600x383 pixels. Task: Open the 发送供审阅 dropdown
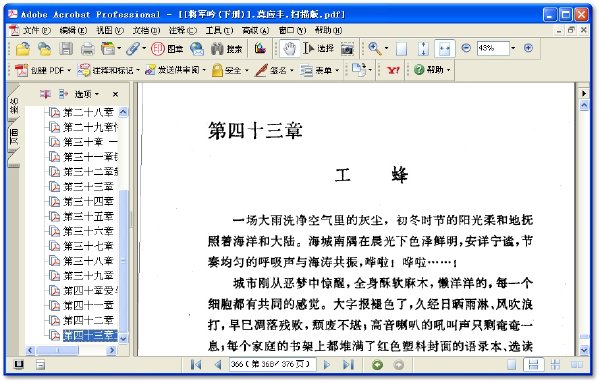175,70
